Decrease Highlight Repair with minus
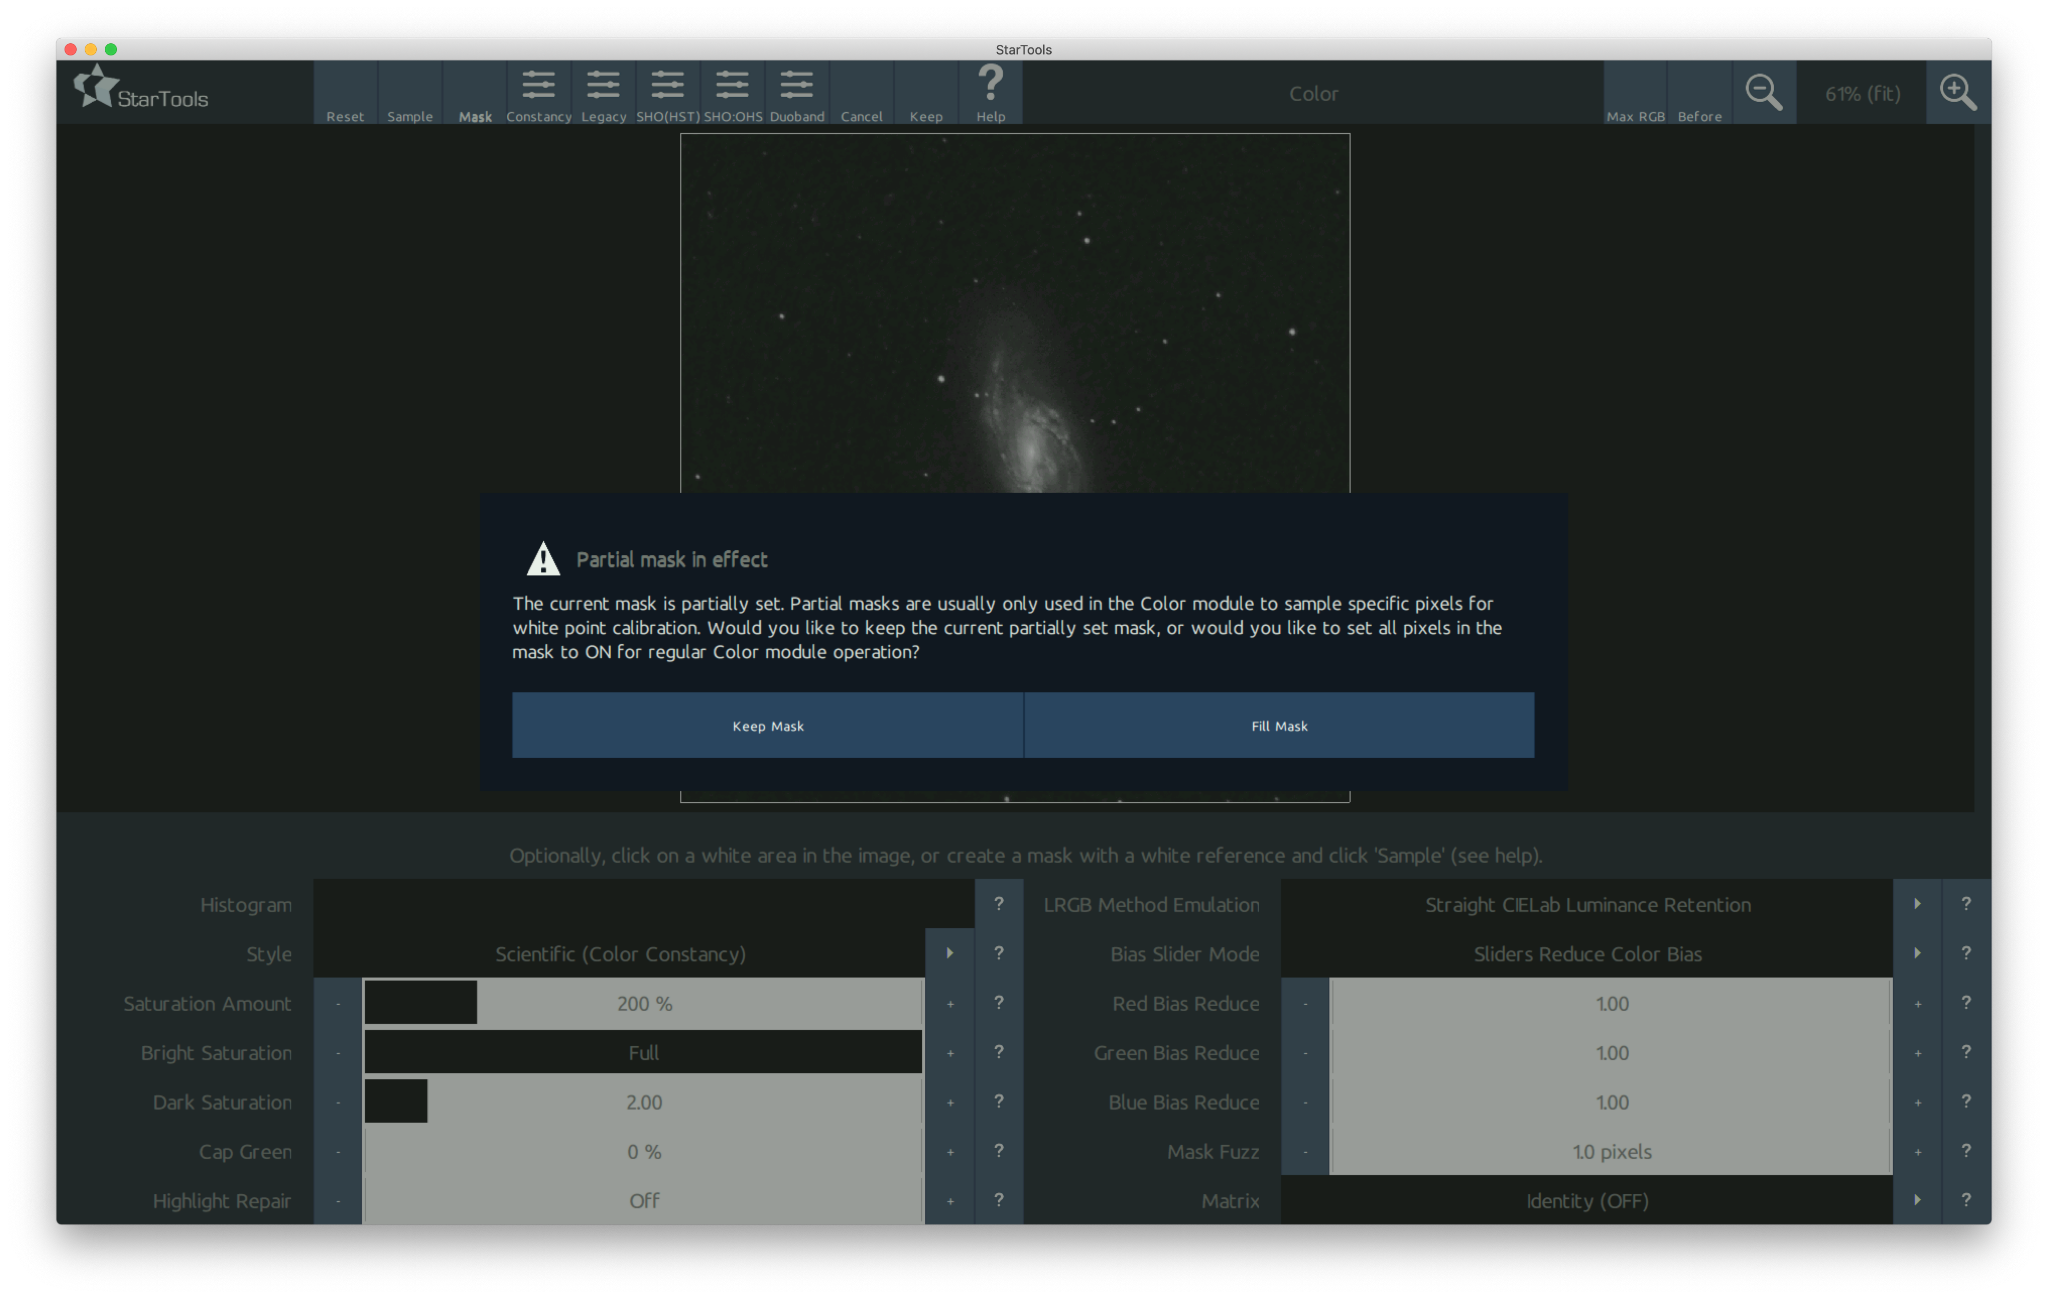Viewport: 2048px width, 1299px height. point(338,1200)
